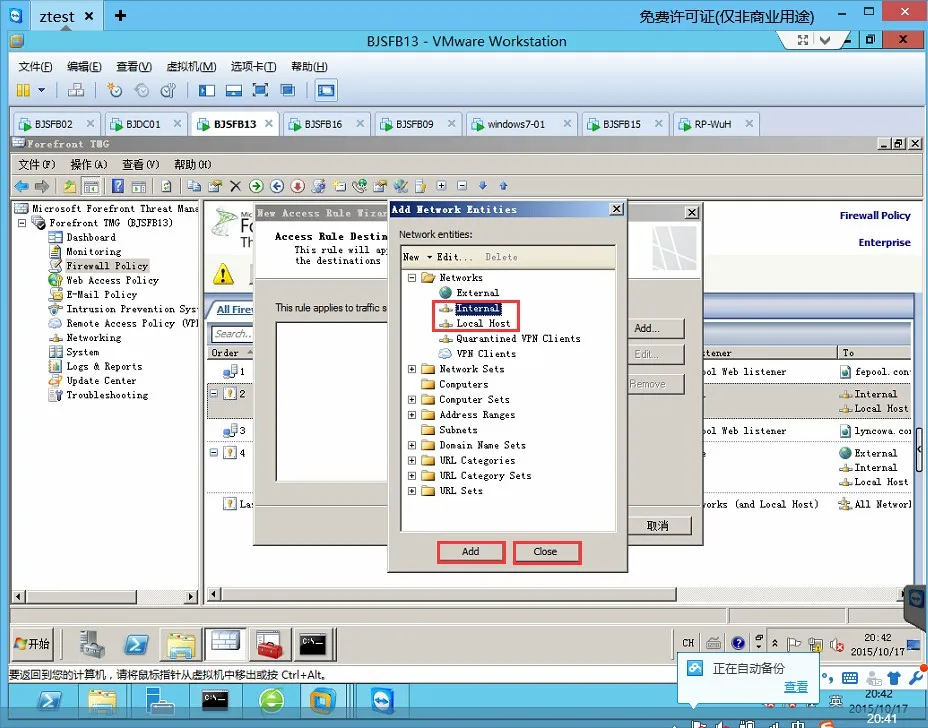The width and height of the screenshot is (928, 728).
Task: Open VMware Workstation icon in host taskbar
Action: 321,701
